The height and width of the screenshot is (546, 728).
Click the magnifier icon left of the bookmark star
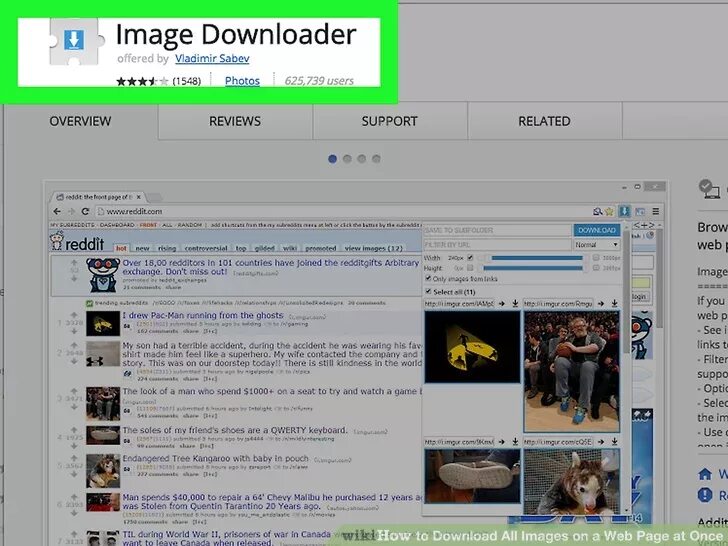[x=598, y=212]
